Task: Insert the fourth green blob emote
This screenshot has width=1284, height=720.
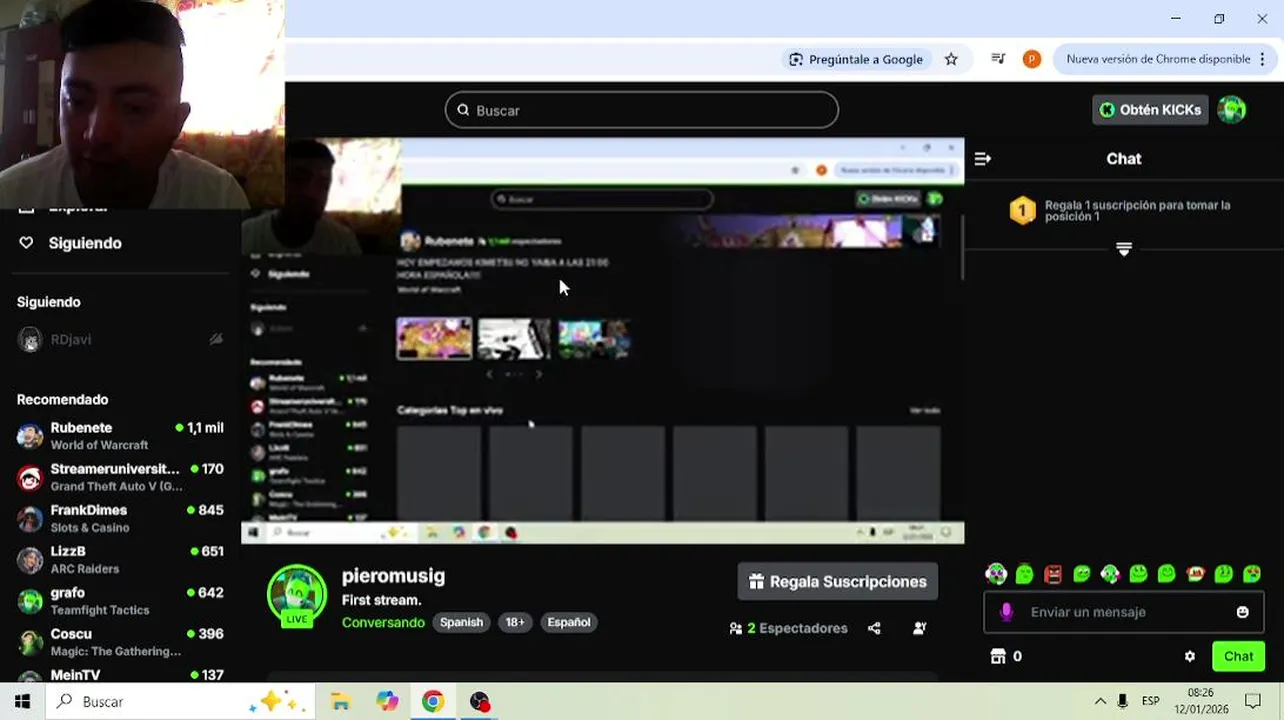Action: 1081,574
